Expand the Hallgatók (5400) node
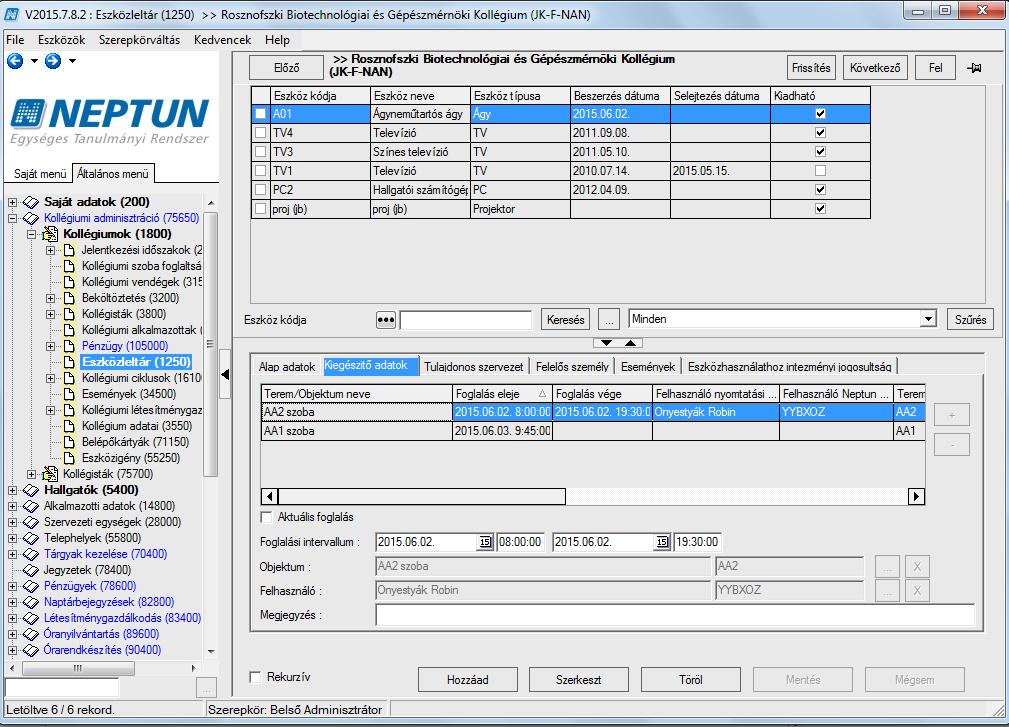Screen dimensions: 1009x727 coord(12,490)
